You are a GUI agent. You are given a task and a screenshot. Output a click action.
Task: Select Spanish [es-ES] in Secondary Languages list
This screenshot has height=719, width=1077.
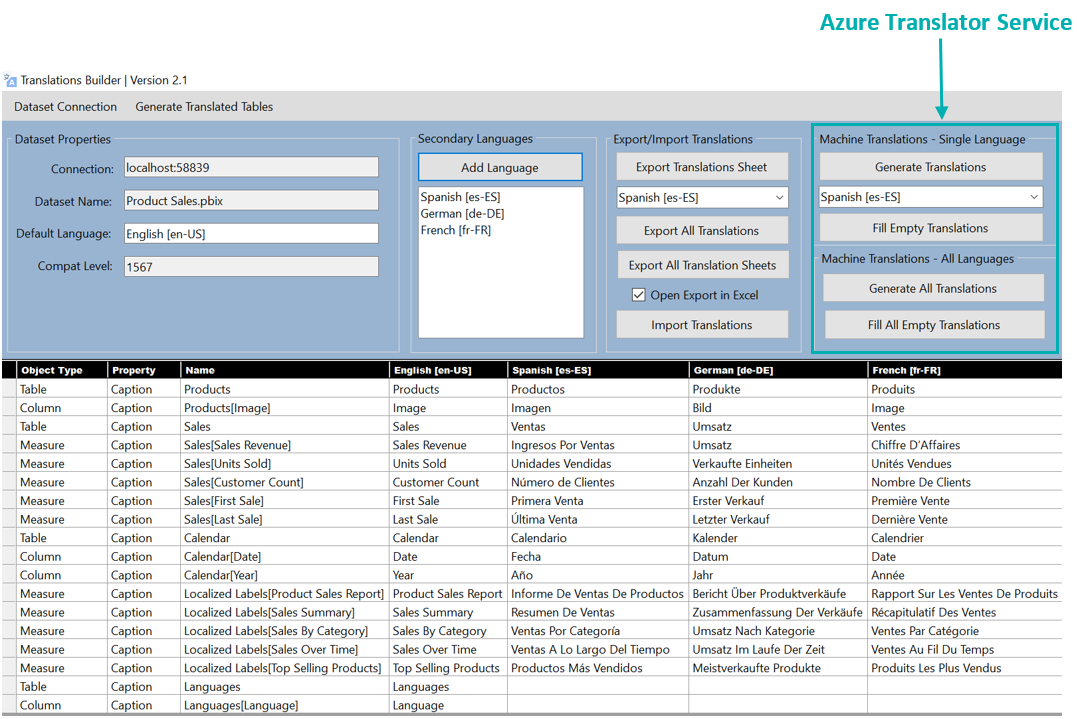460,197
